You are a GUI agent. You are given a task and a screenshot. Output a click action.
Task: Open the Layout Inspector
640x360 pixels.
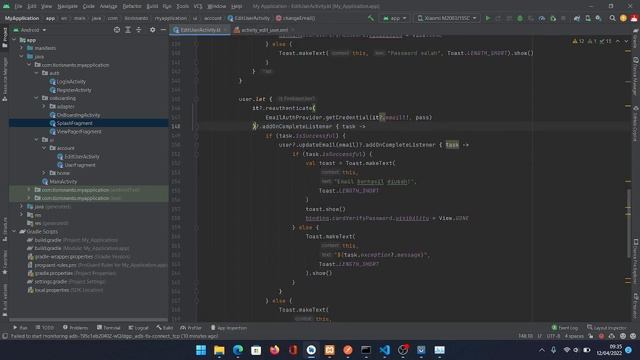click(x=607, y=328)
